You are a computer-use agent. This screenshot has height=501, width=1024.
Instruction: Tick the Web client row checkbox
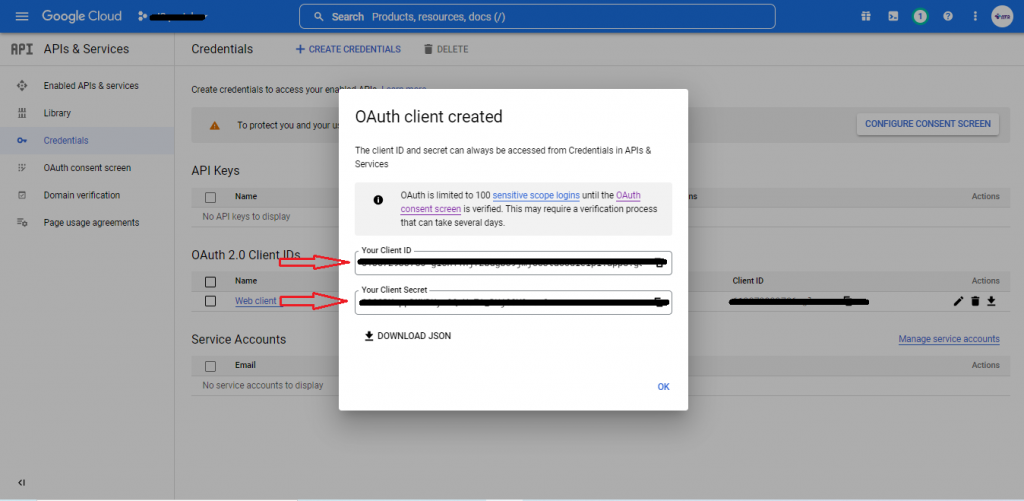tap(210, 301)
